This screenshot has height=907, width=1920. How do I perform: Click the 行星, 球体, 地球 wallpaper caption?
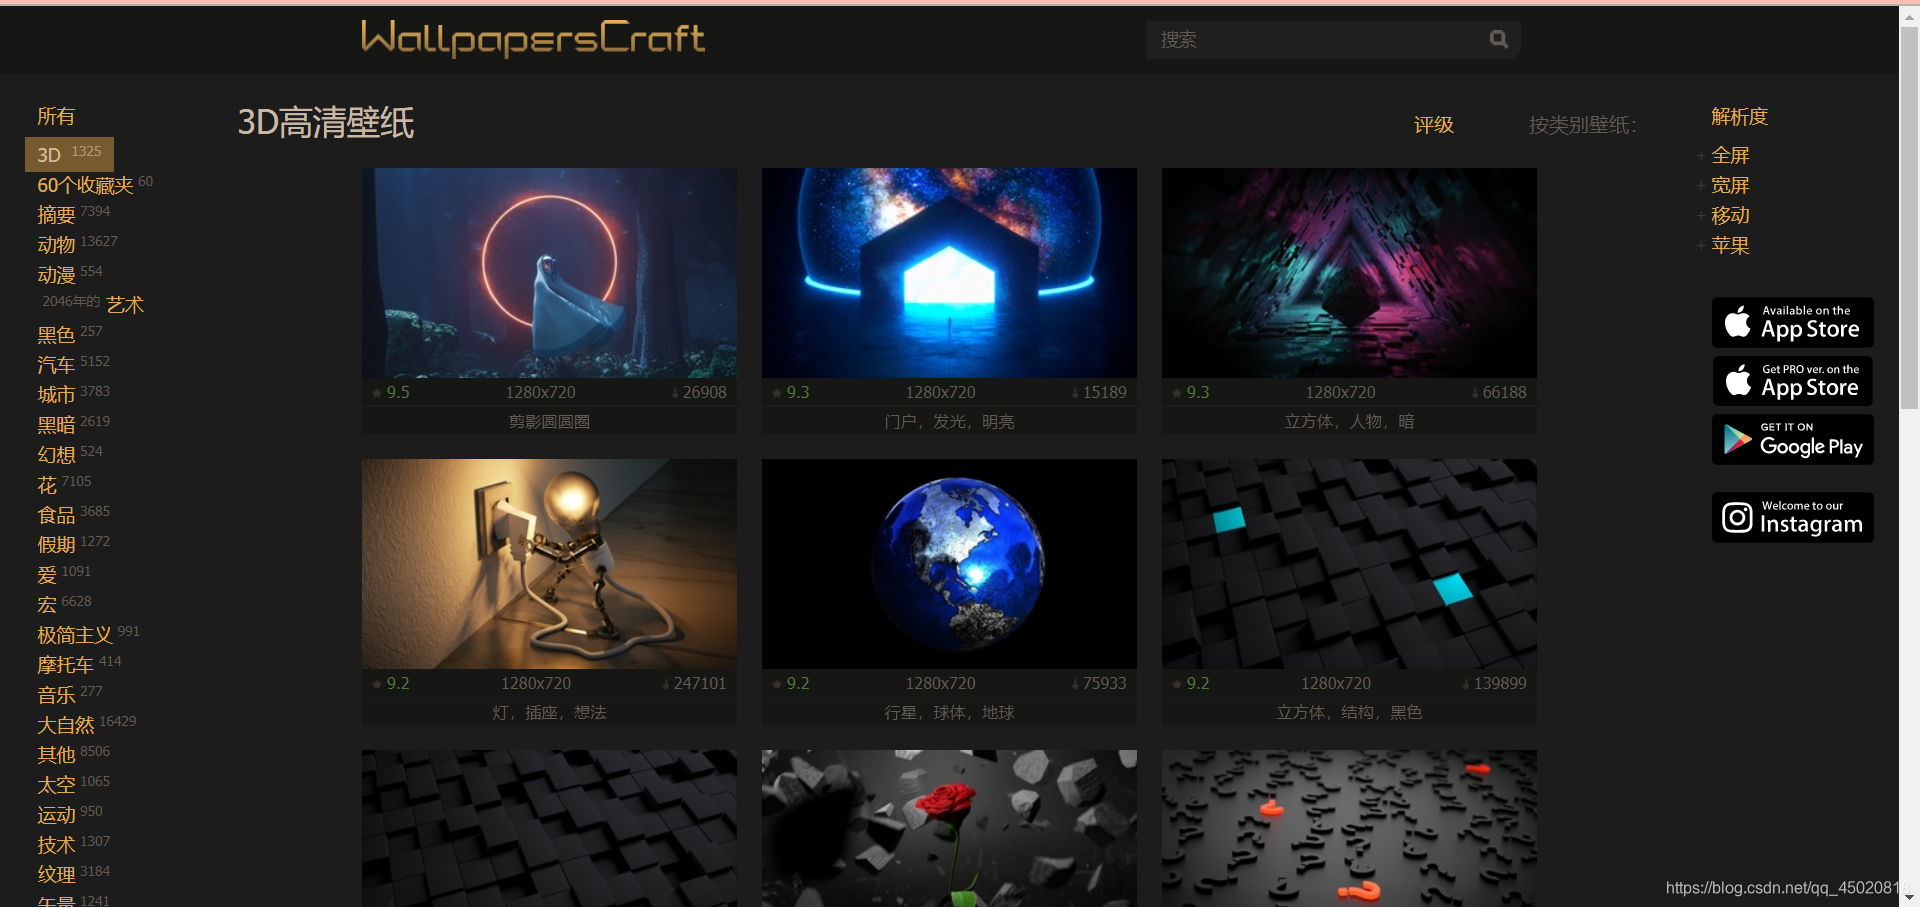(x=949, y=712)
